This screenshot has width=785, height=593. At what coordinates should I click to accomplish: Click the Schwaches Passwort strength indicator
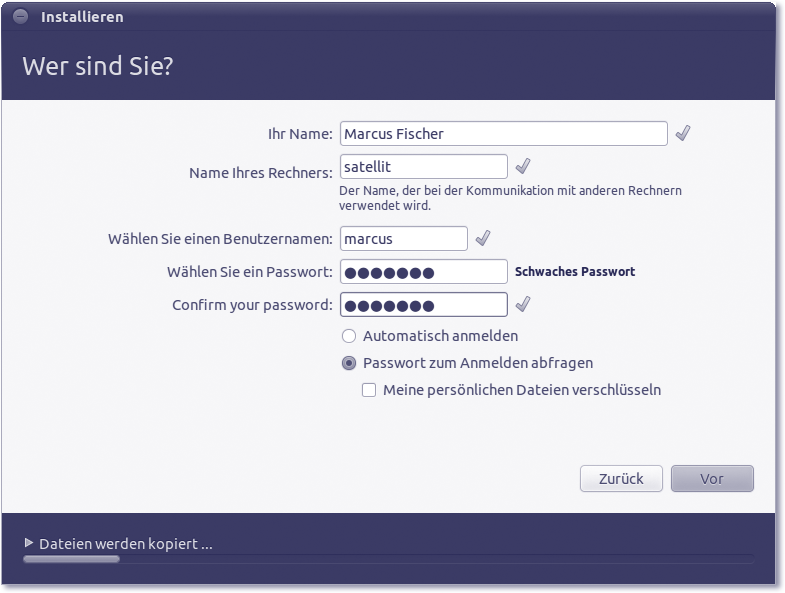pos(574,272)
